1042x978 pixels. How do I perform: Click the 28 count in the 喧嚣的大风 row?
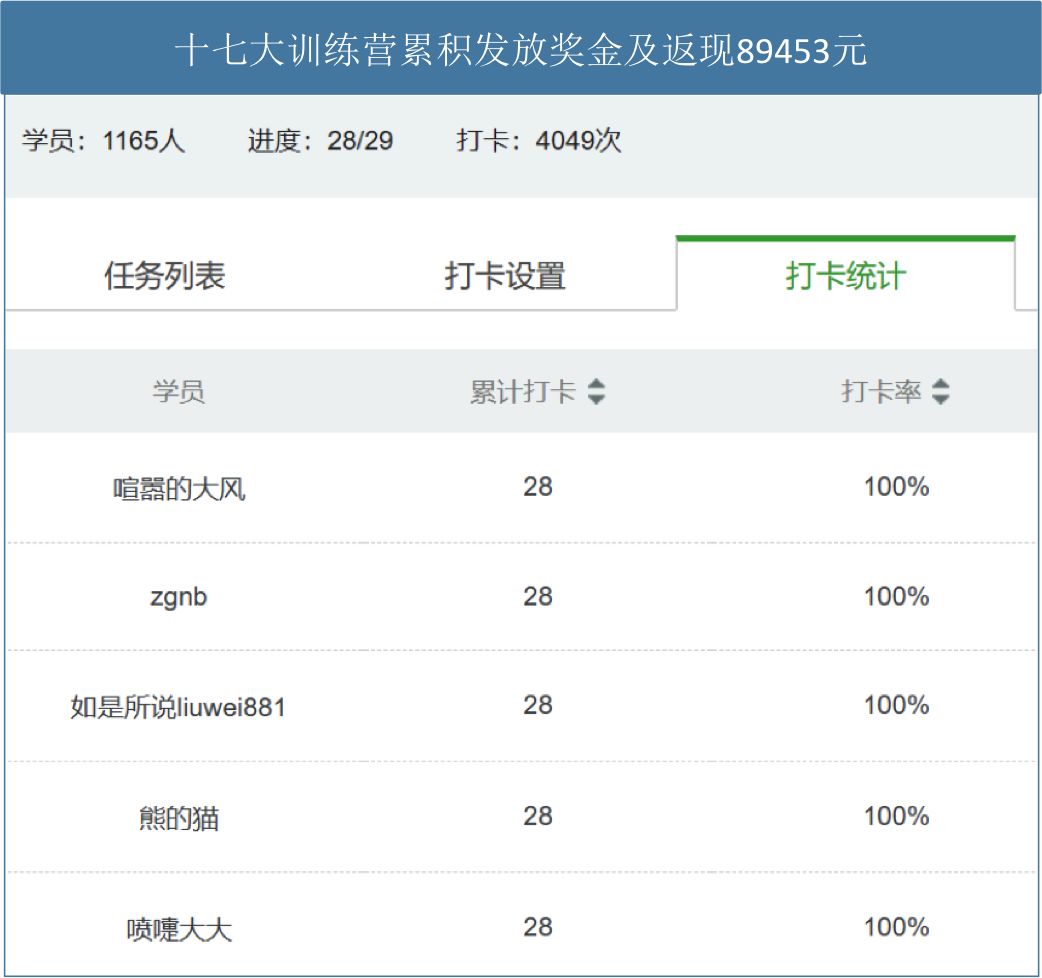pyautogui.click(x=538, y=487)
